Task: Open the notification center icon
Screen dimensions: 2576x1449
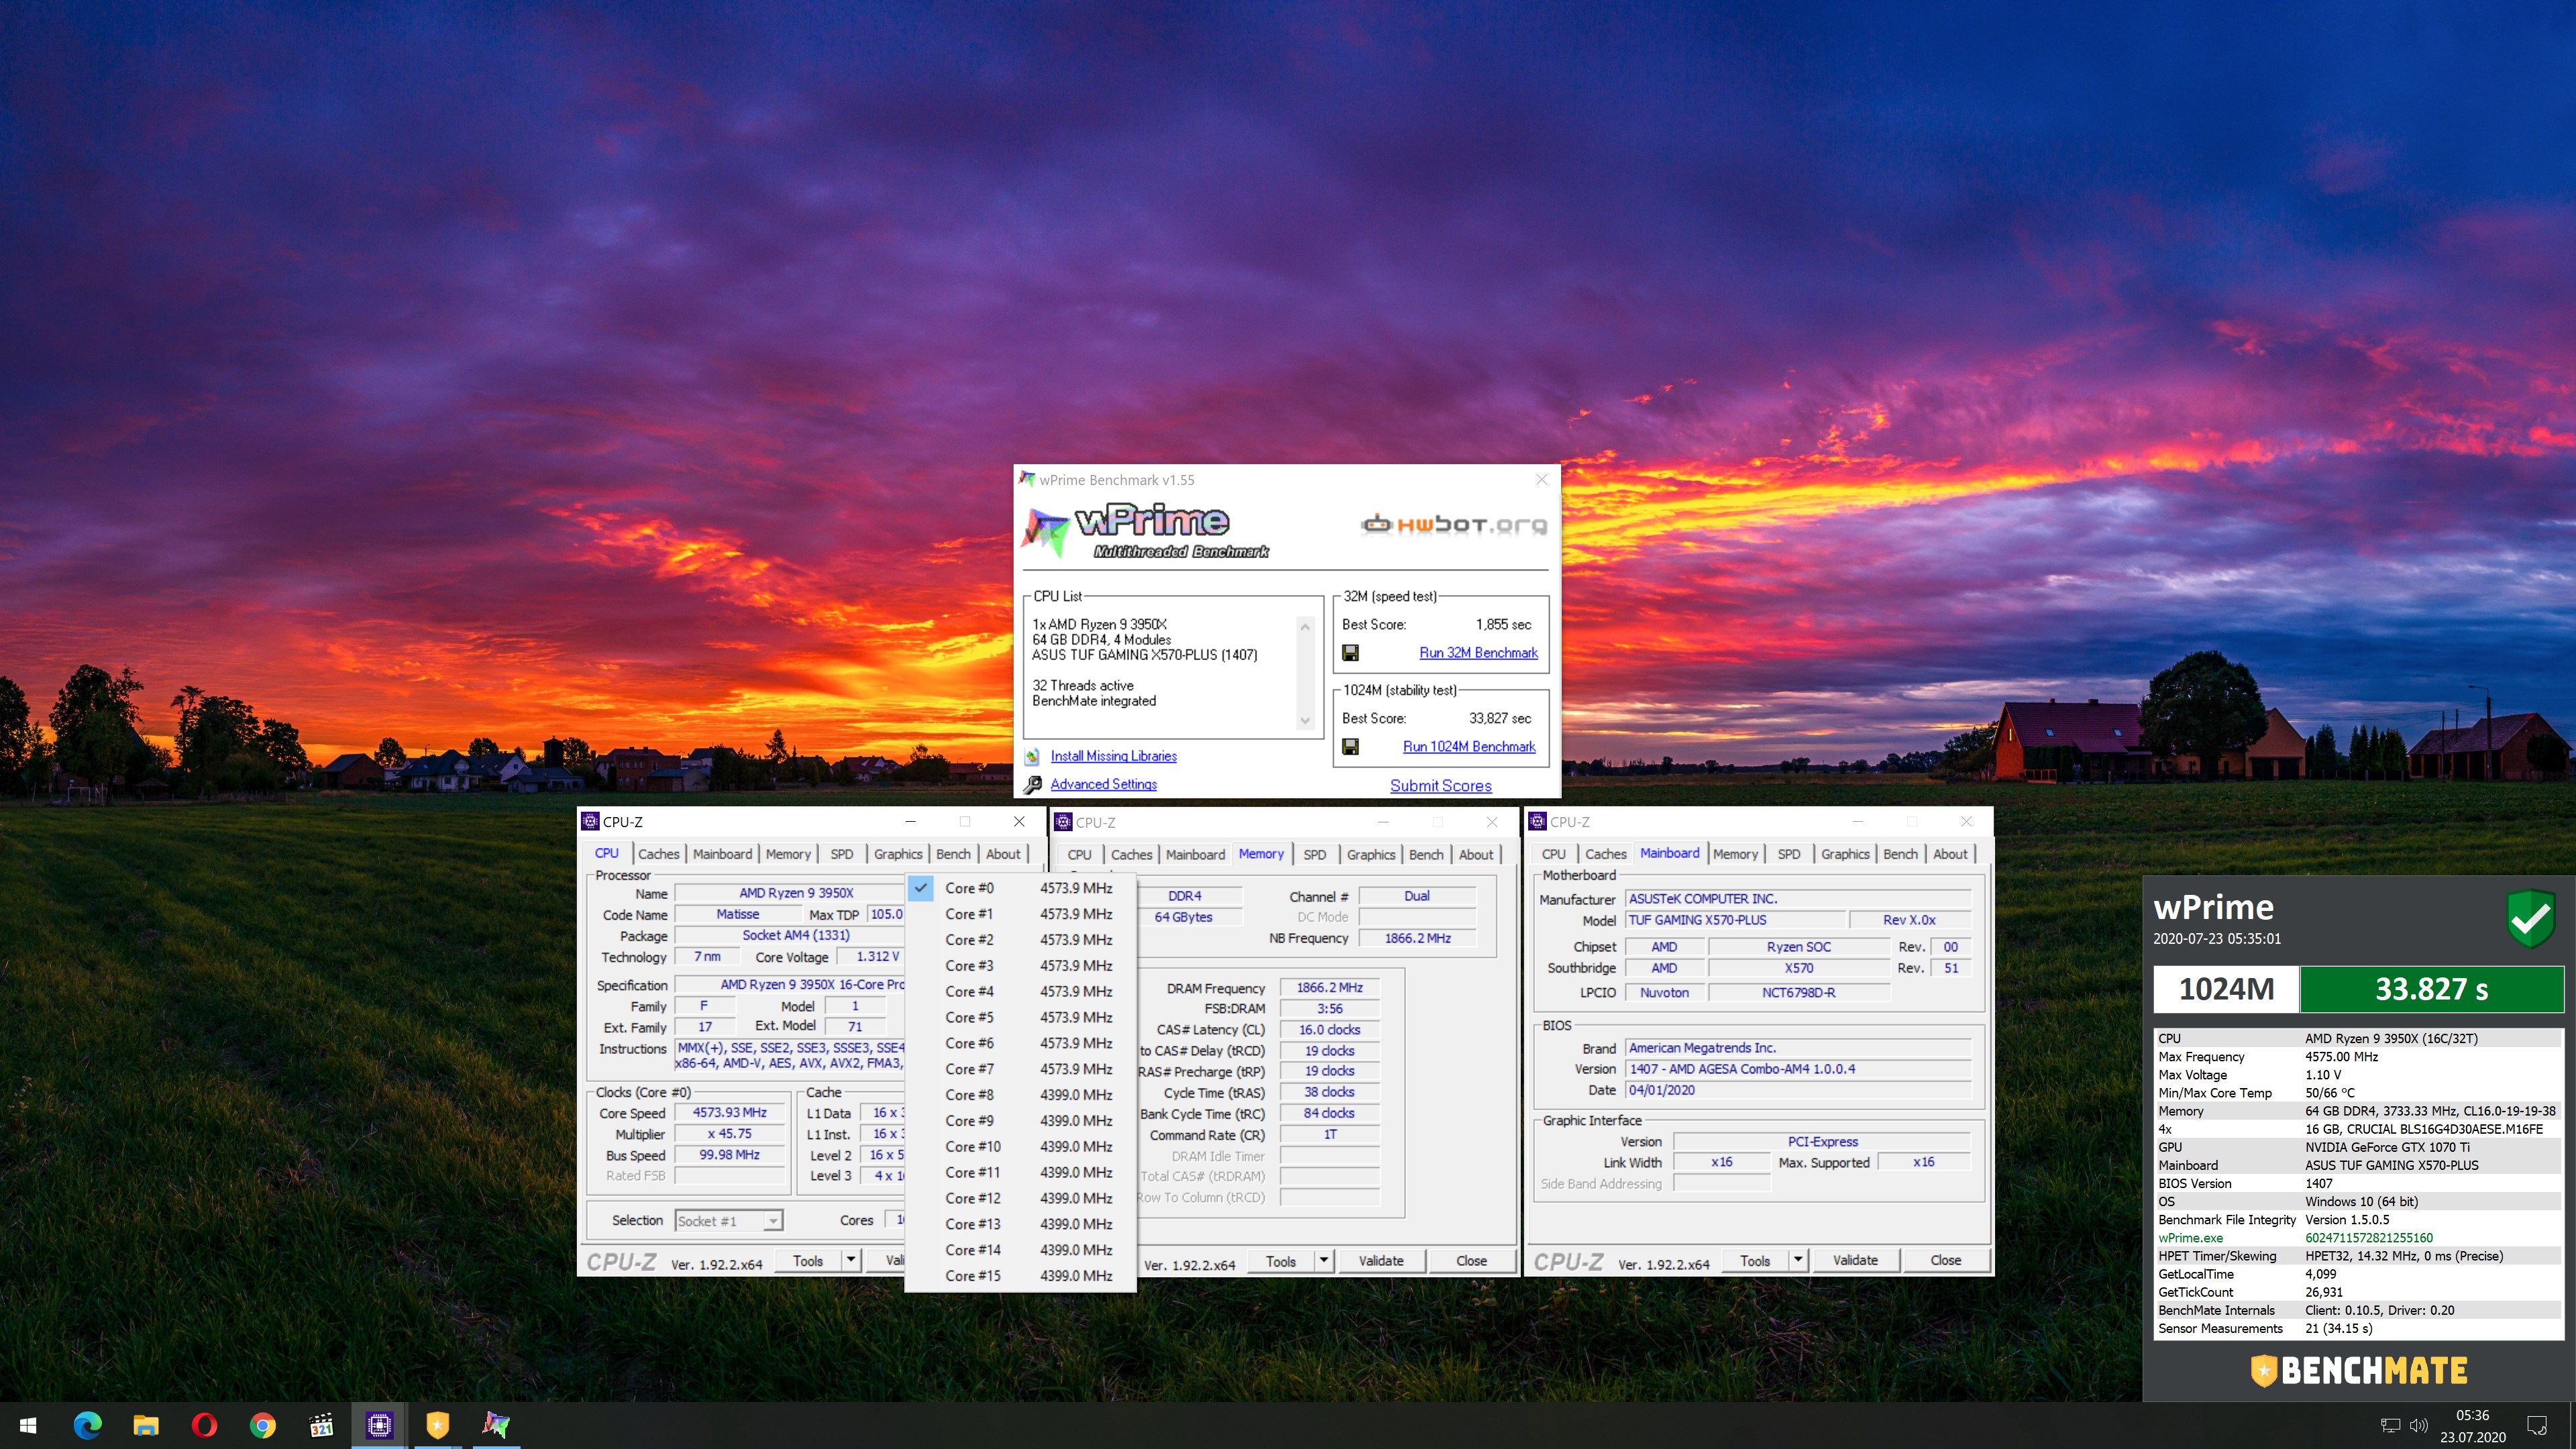Action: 2537,1425
